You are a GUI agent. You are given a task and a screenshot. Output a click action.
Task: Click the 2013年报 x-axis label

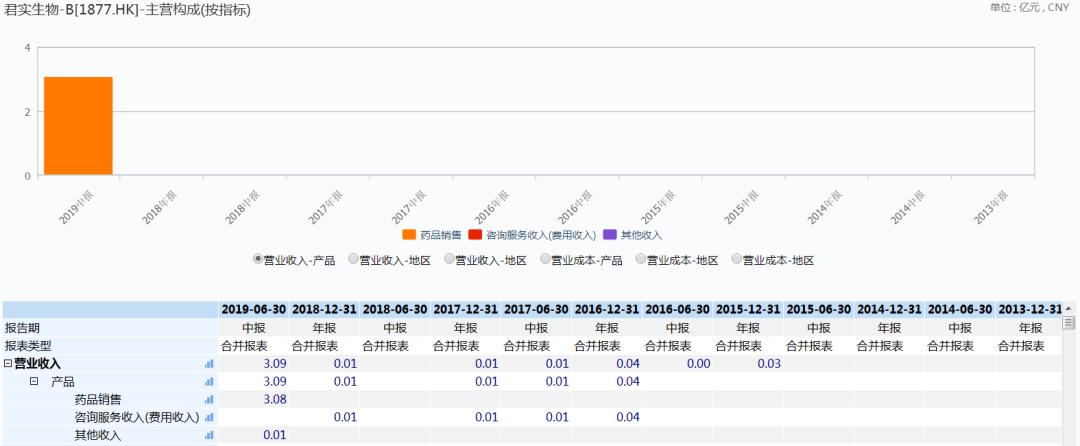[990, 206]
